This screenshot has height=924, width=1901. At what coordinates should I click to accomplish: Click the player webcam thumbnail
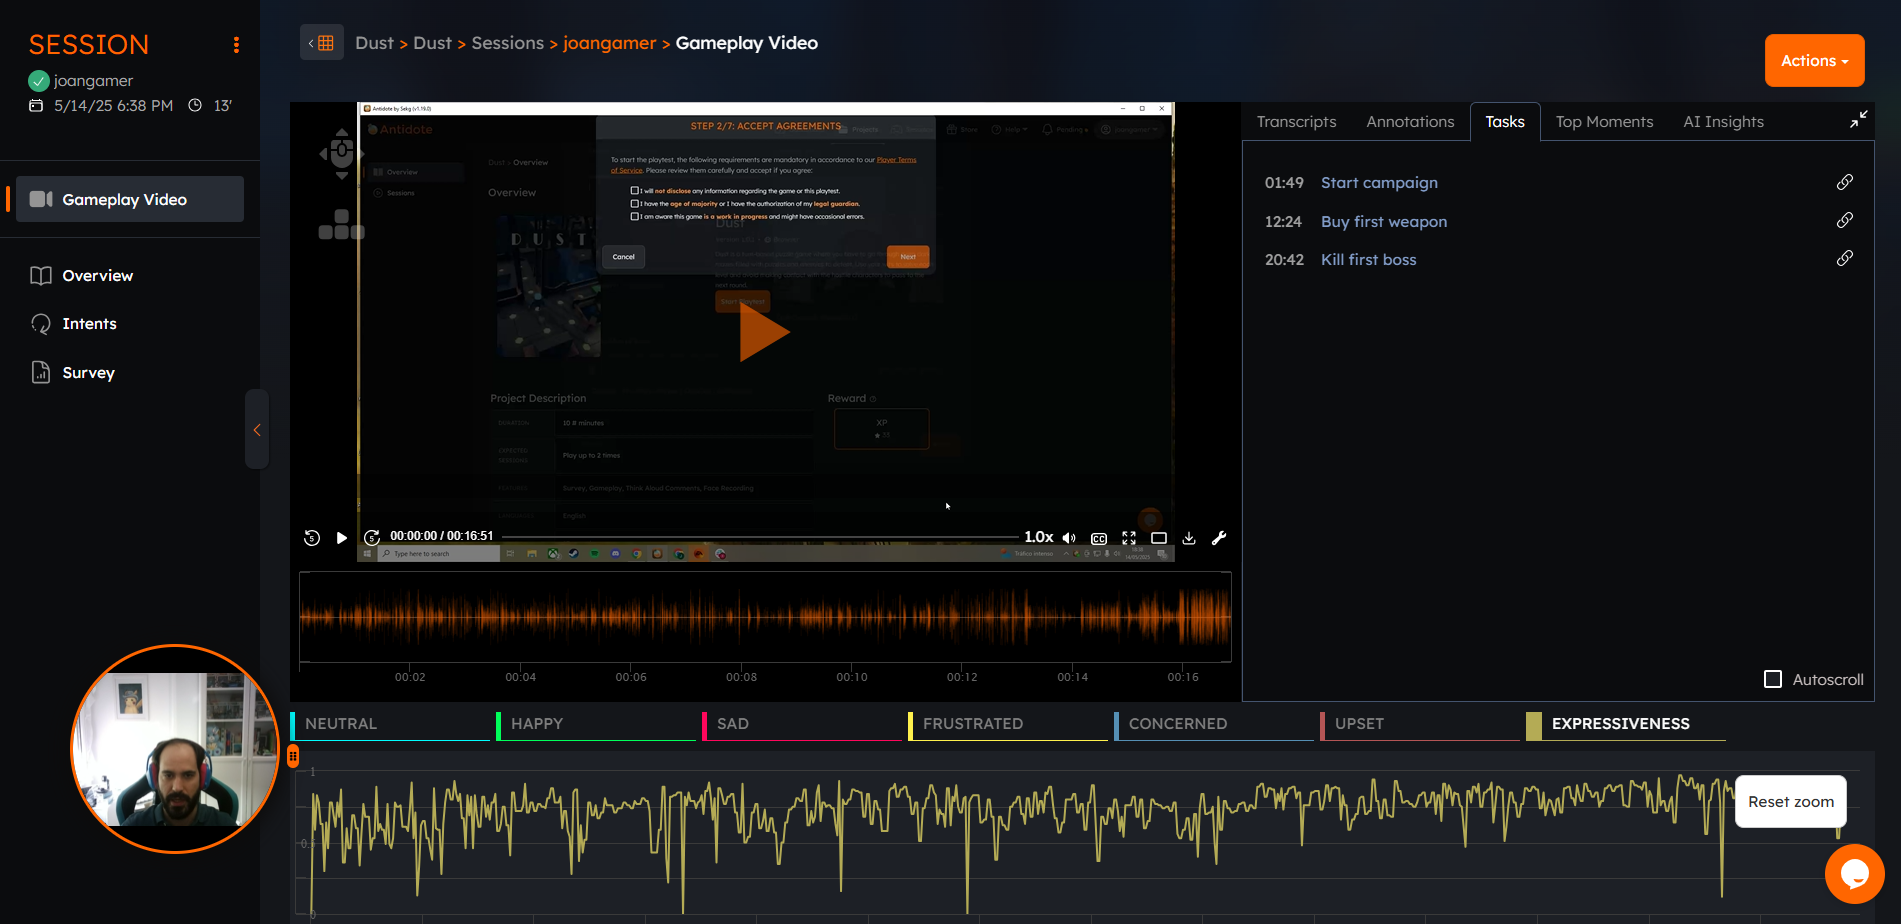175,749
